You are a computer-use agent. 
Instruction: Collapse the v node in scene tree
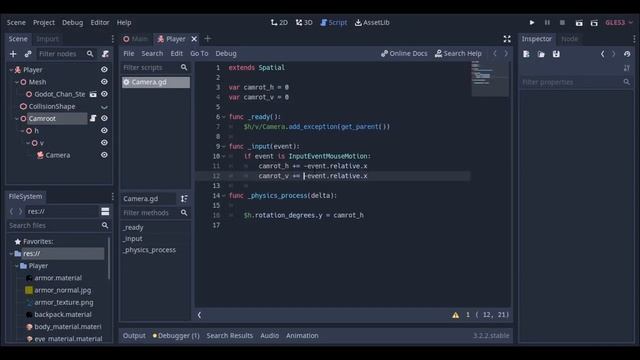[x=28, y=143]
